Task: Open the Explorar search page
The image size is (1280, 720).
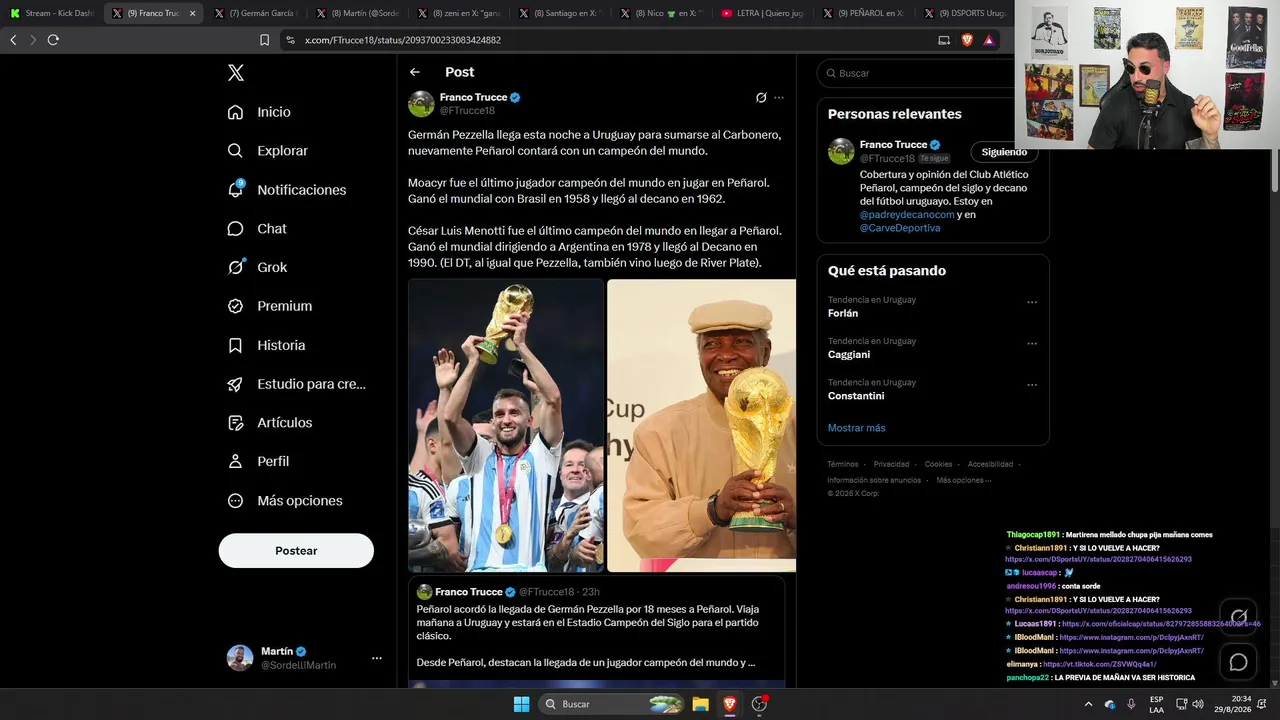Action: coord(267,151)
